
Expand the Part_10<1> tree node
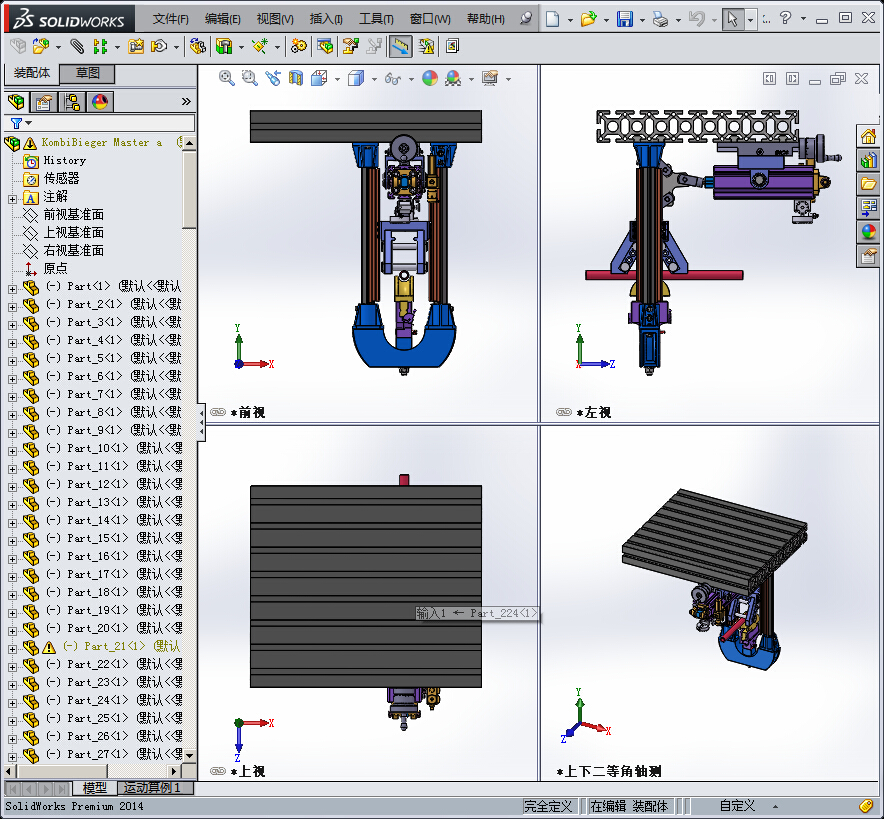coord(12,449)
